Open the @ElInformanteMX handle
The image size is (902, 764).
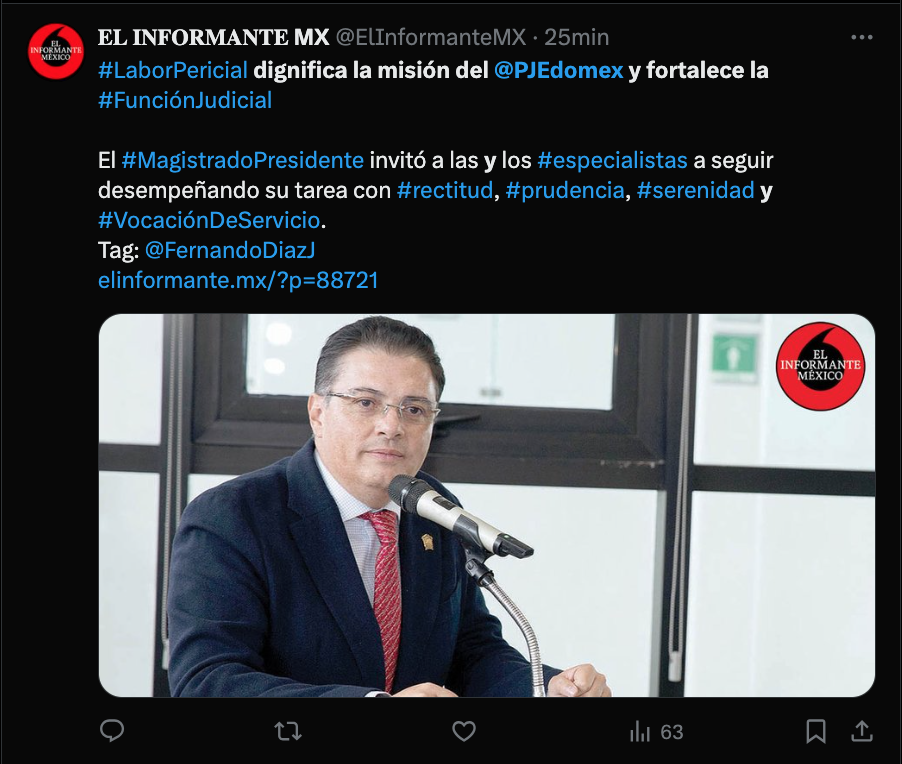pyautogui.click(x=431, y=37)
